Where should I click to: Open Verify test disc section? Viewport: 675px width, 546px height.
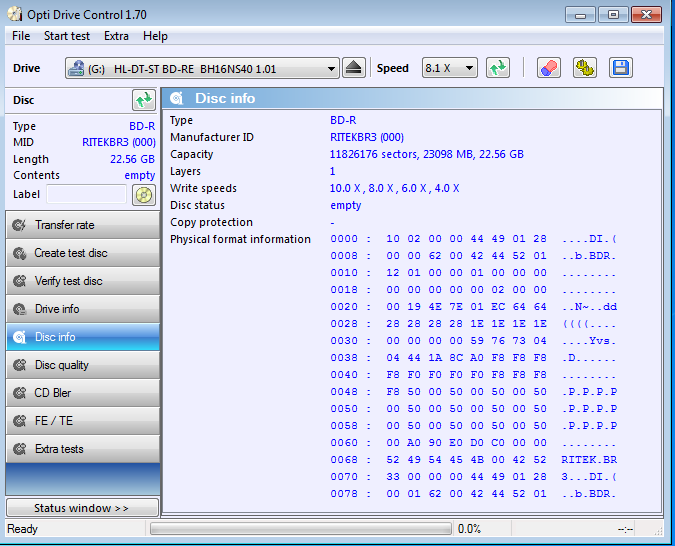[83, 281]
